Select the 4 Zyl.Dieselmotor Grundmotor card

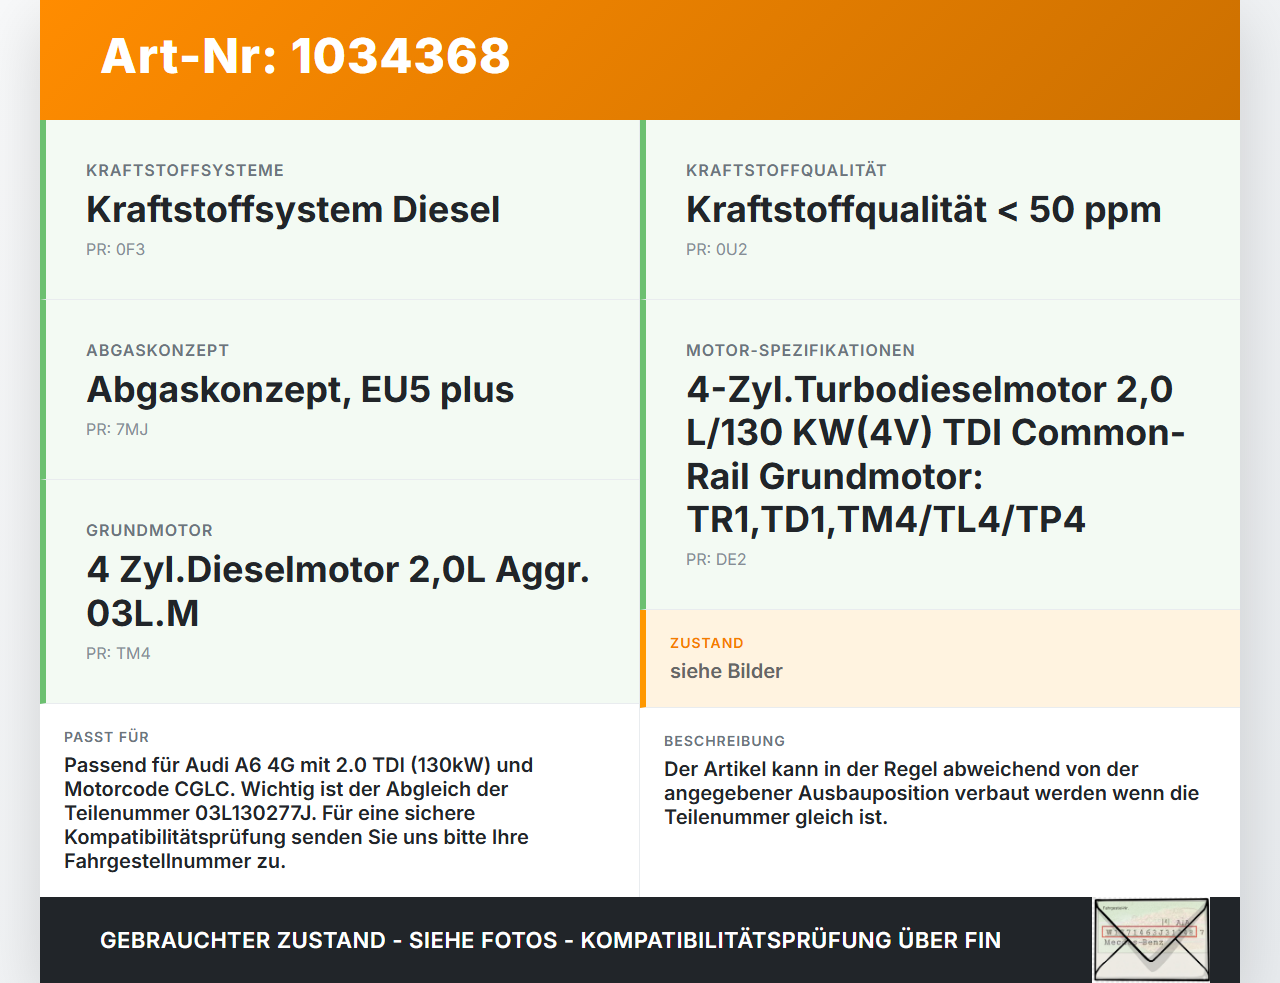[x=340, y=592]
